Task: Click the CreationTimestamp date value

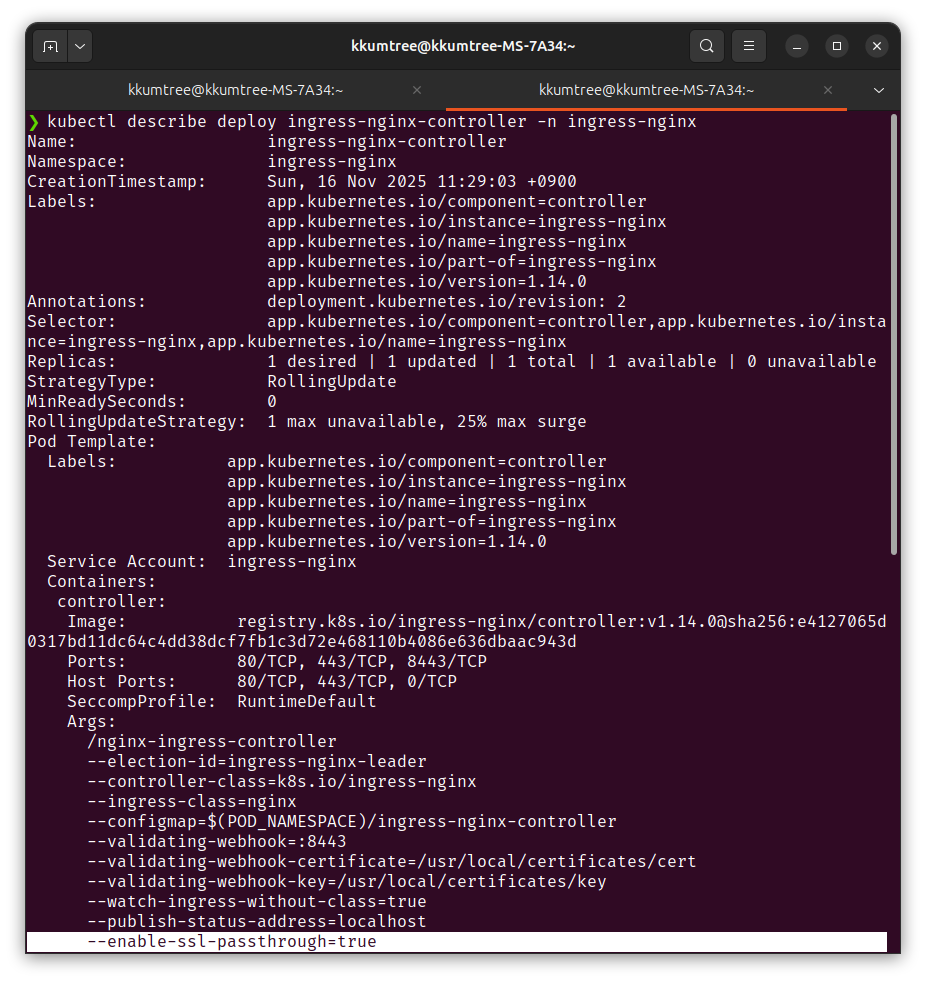Action: [x=422, y=182]
